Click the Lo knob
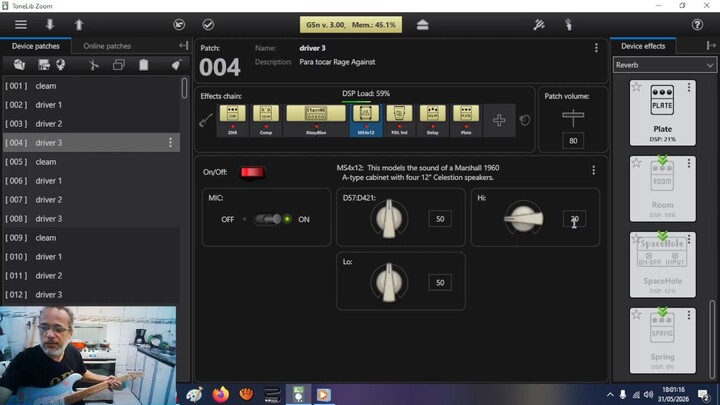The width and height of the screenshot is (720, 405). pyautogui.click(x=389, y=282)
